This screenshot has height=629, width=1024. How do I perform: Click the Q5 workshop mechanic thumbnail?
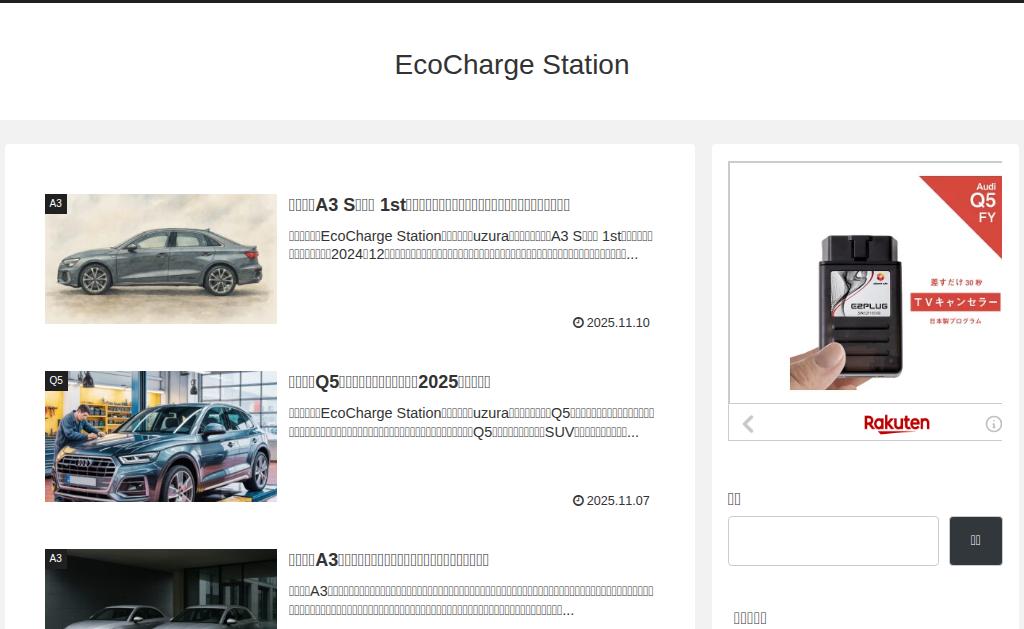coord(161,436)
